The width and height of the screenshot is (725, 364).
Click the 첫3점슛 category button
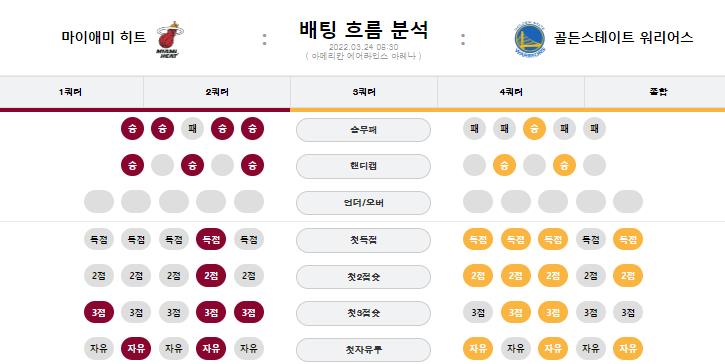pyautogui.click(x=363, y=313)
